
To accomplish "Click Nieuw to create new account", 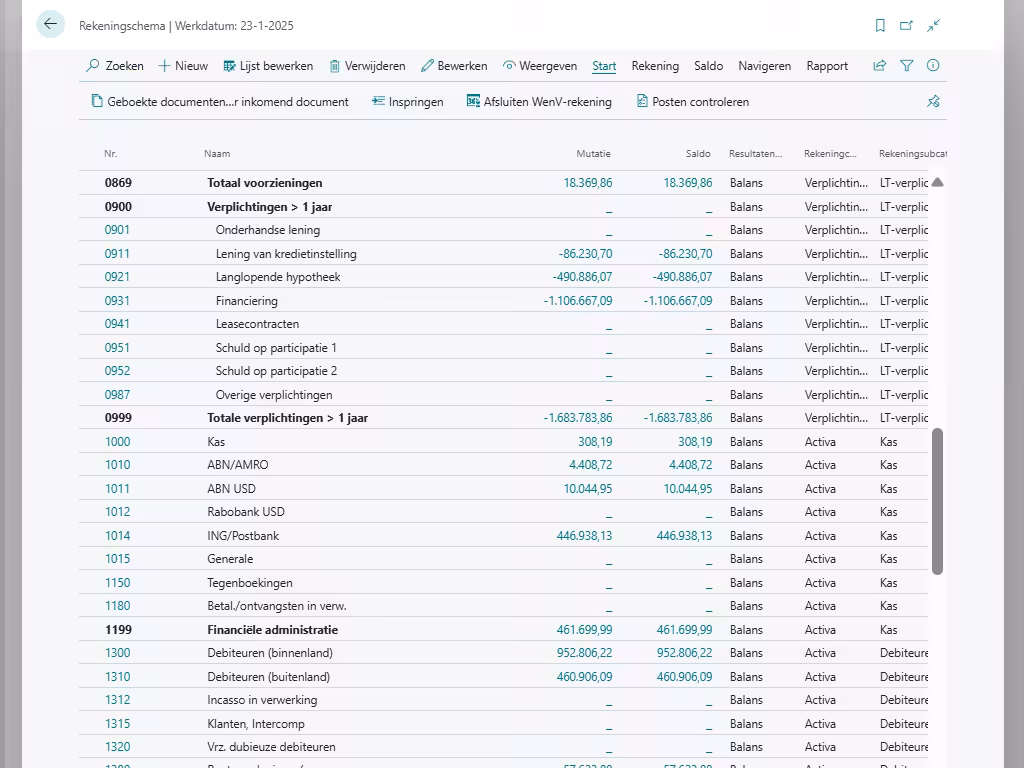I will coord(183,66).
